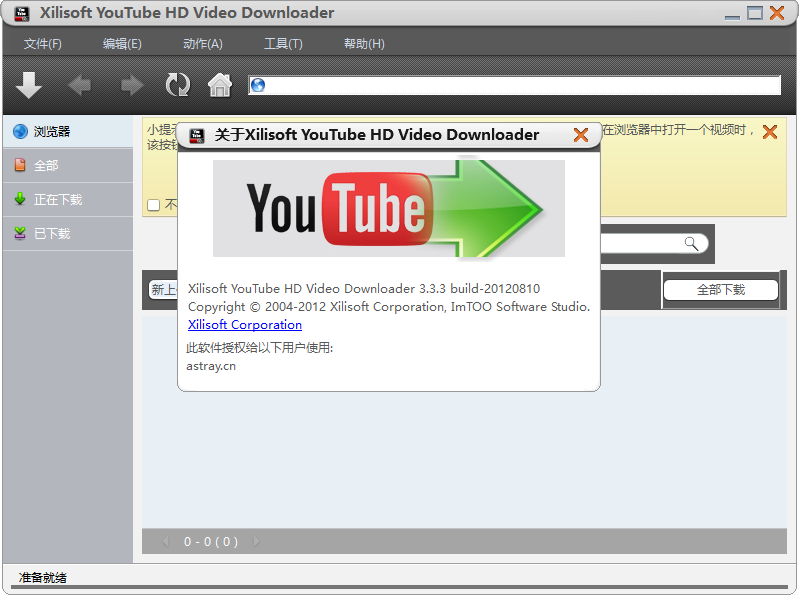Click the main window title app icon
The width and height of the screenshot is (799, 595).
[x=21, y=13]
